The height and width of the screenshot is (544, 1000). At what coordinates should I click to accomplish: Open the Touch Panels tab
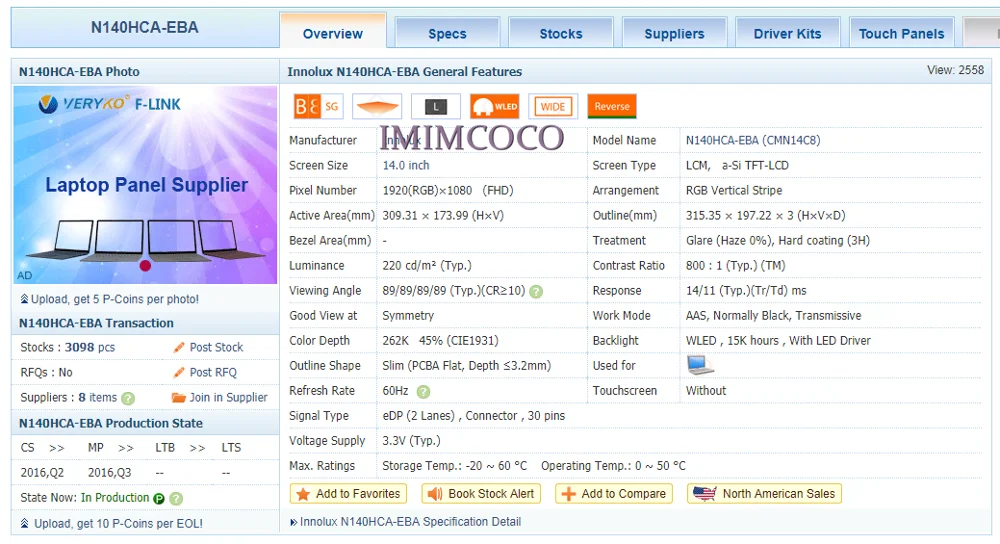pos(901,33)
